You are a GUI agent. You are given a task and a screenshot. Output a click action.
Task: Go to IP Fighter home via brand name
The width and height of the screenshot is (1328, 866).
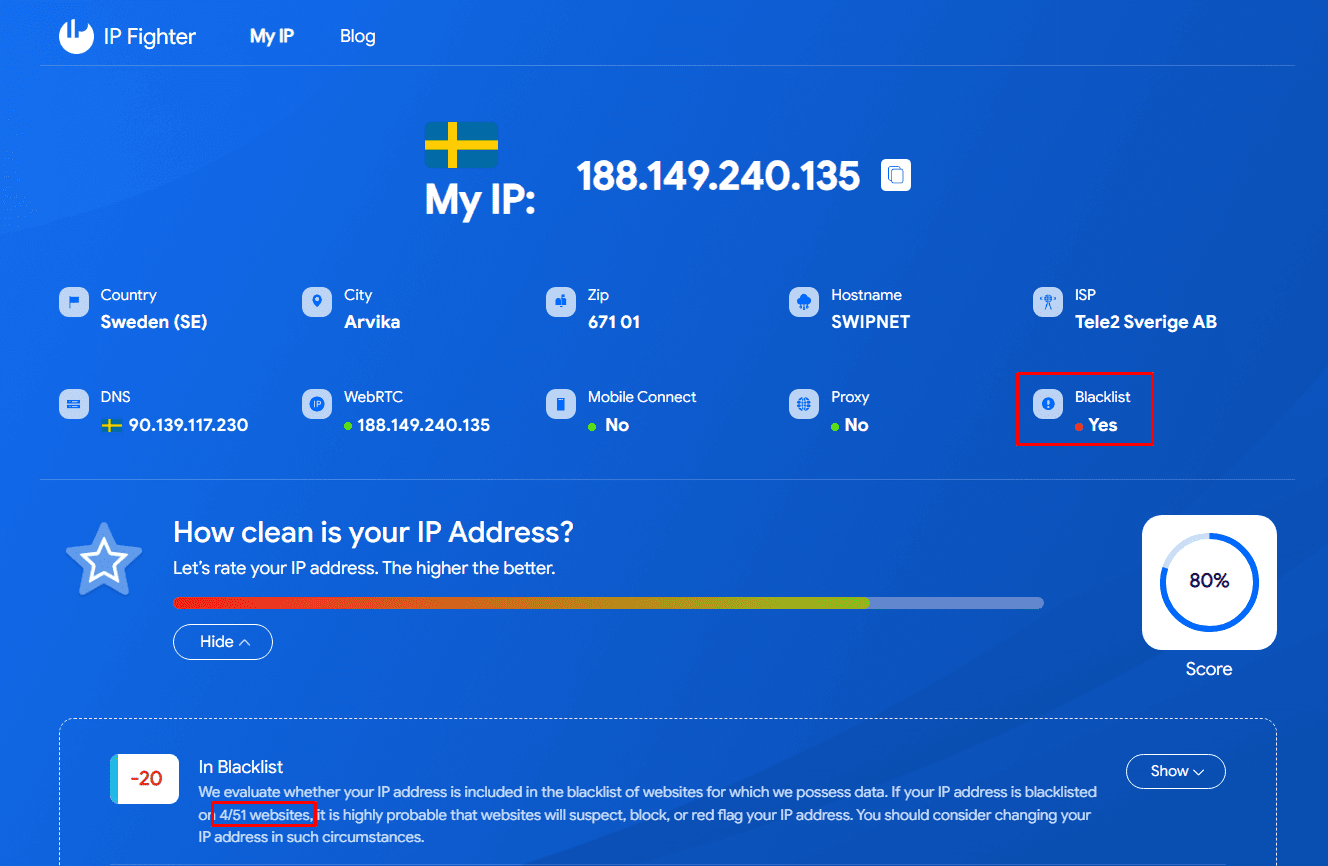(x=150, y=37)
